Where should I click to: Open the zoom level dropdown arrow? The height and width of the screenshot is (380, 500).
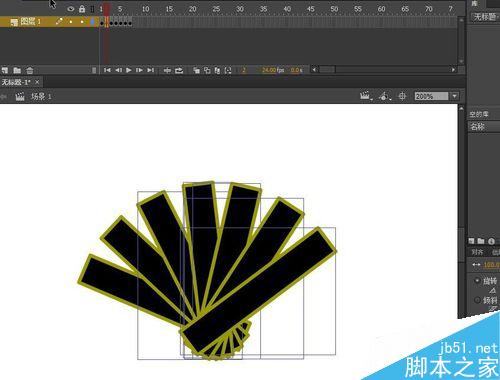pos(455,96)
